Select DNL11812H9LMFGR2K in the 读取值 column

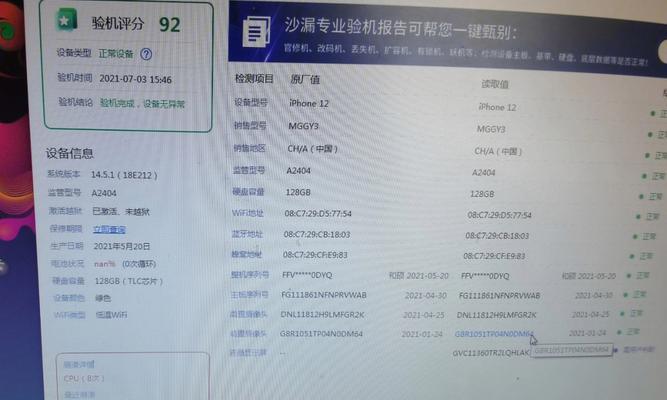[x=496, y=315]
